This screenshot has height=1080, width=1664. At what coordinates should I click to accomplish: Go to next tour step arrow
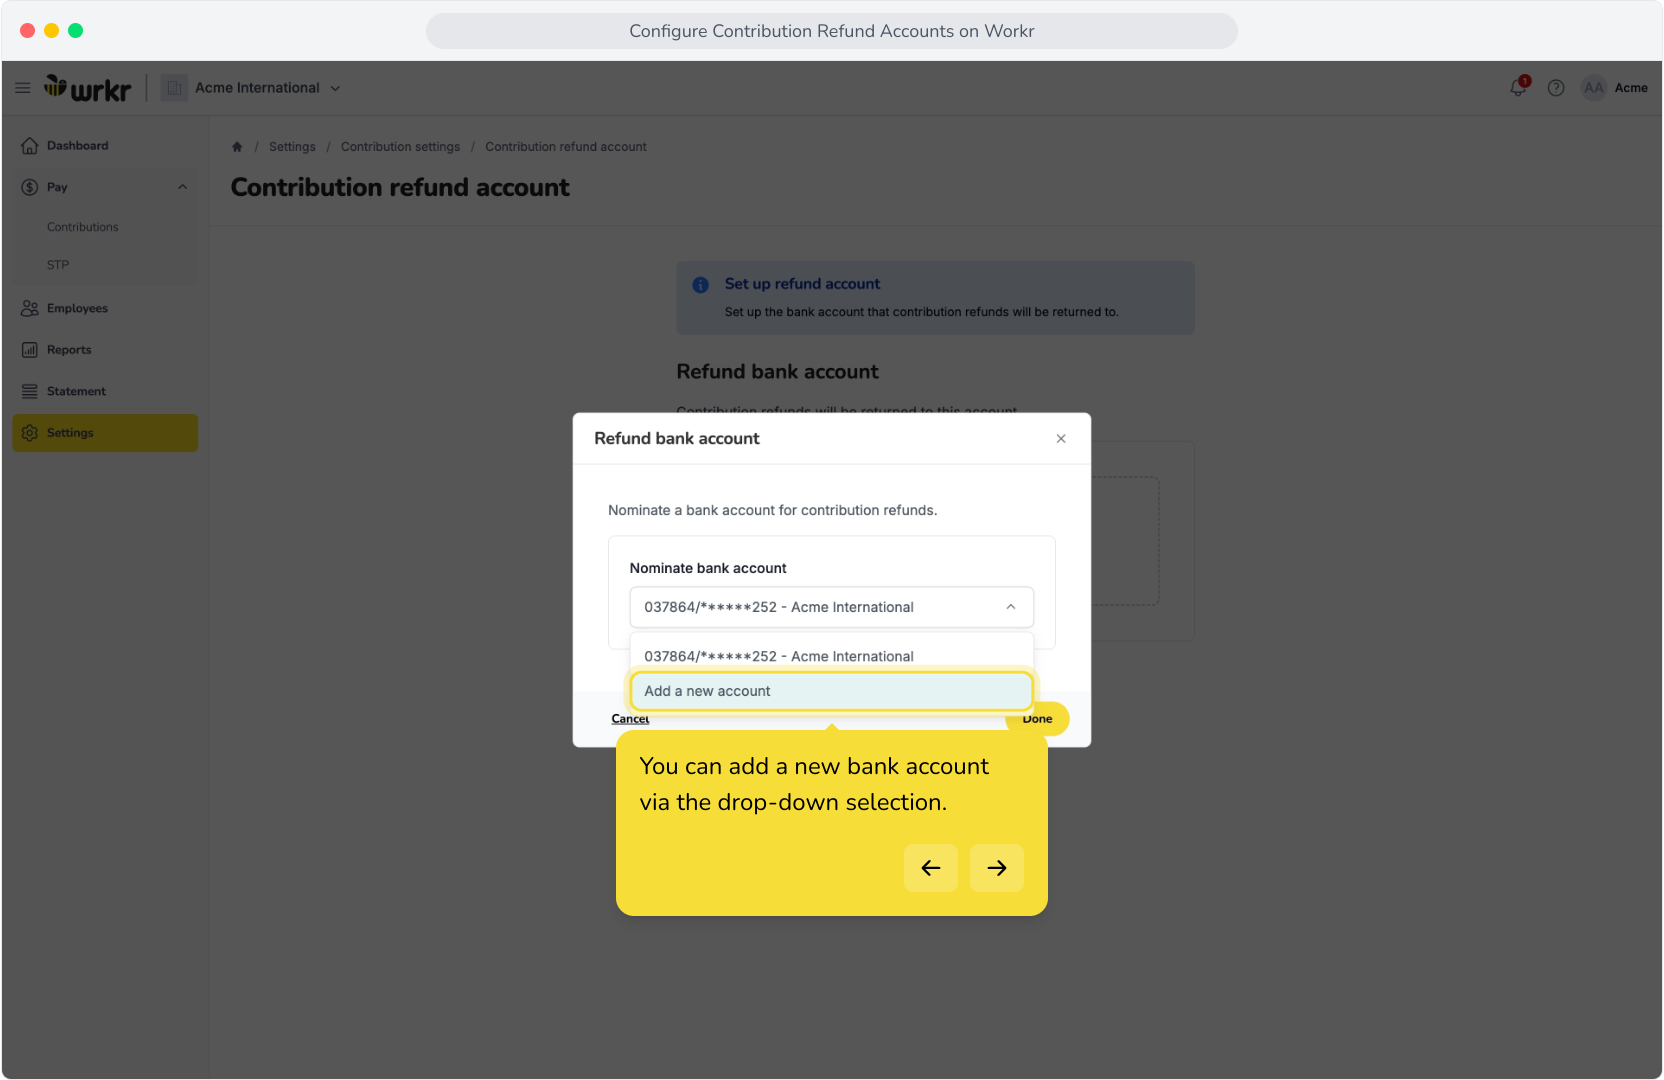pos(997,868)
